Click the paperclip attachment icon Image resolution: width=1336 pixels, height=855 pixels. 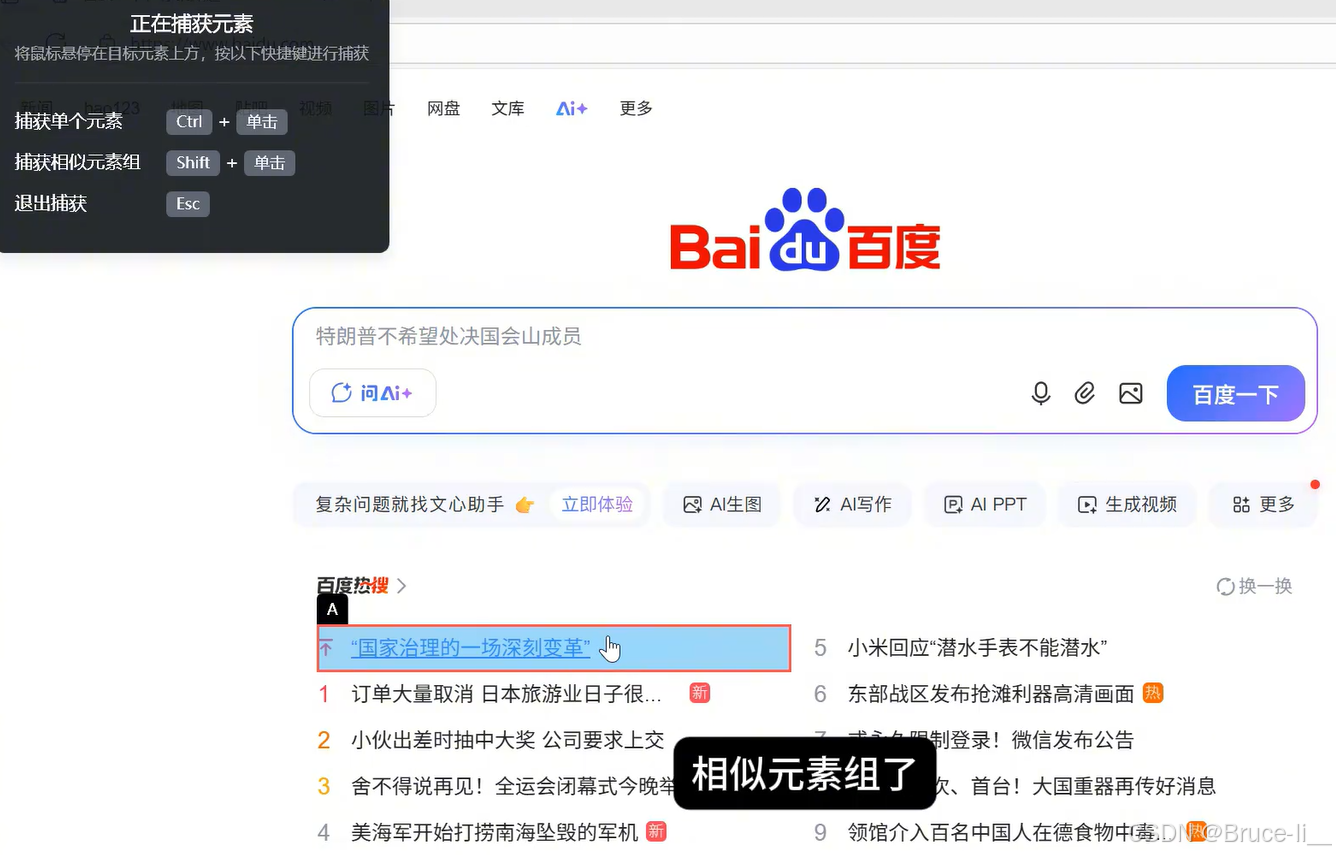coord(1085,393)
